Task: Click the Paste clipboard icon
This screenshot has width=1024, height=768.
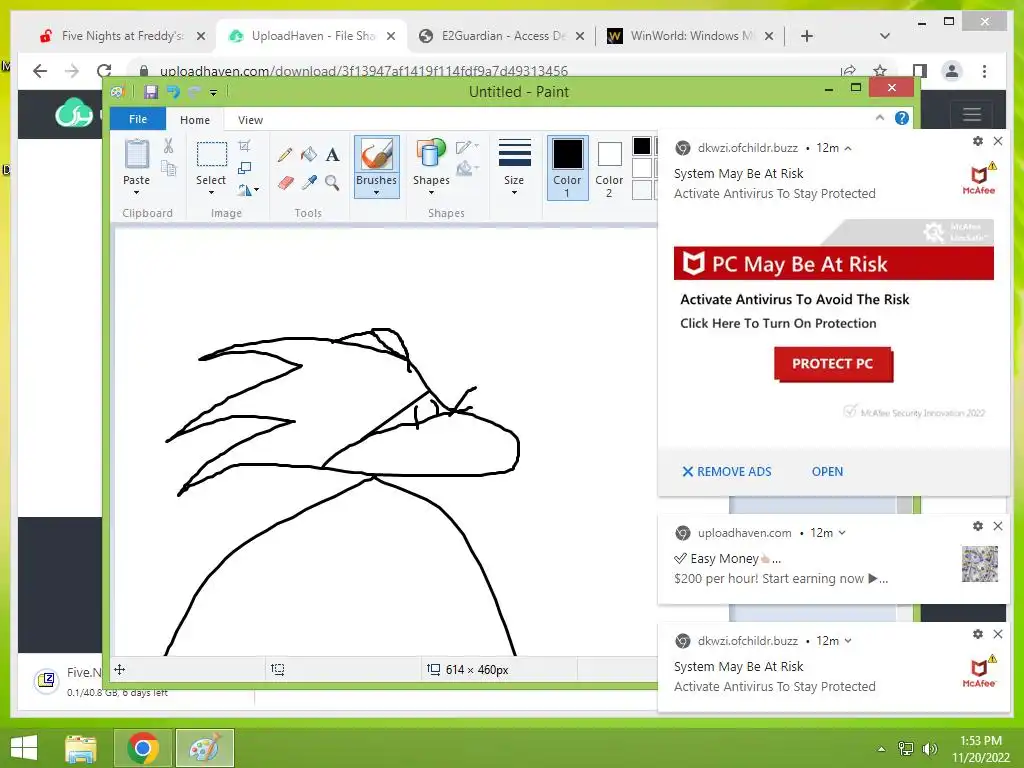Action: (x=137, y=155)
